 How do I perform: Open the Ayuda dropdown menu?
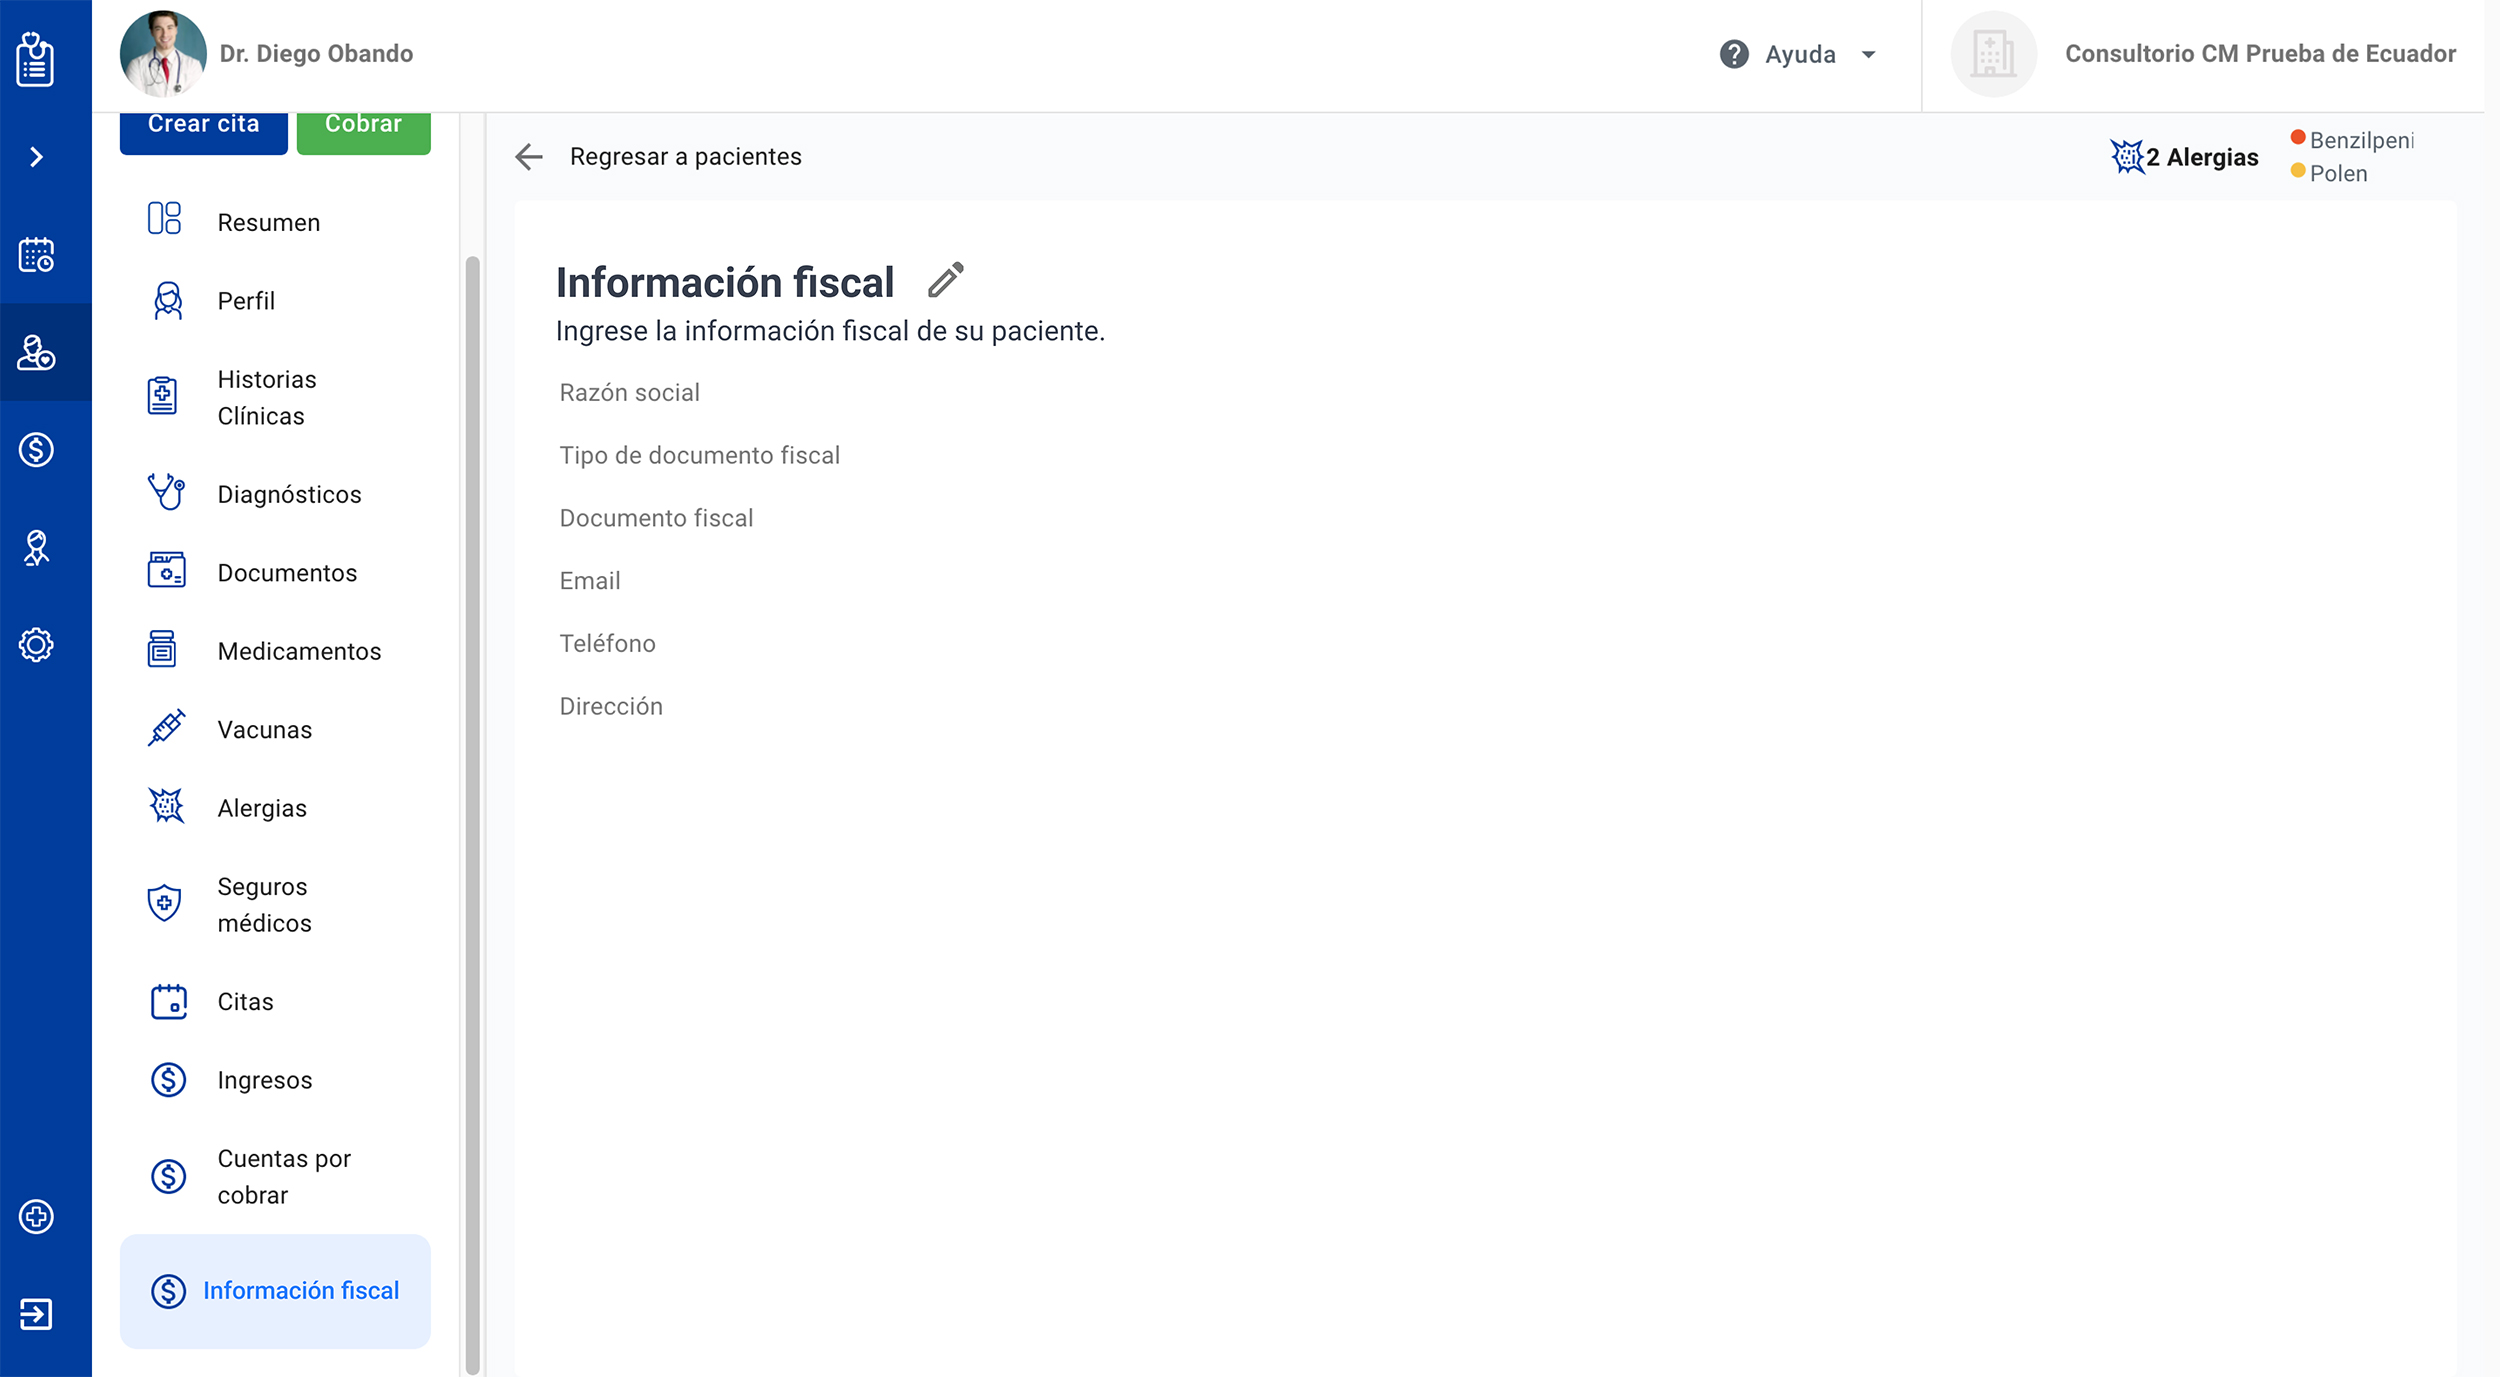coord(1799,54)
